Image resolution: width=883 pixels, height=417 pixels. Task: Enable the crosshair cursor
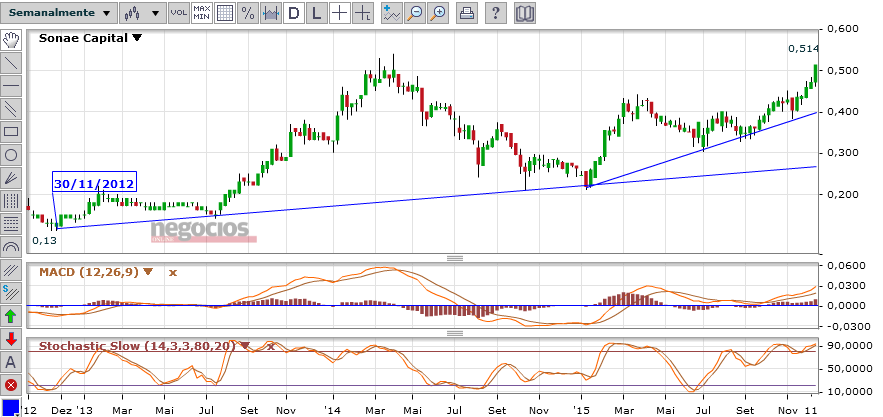click(x=340, y=13)
